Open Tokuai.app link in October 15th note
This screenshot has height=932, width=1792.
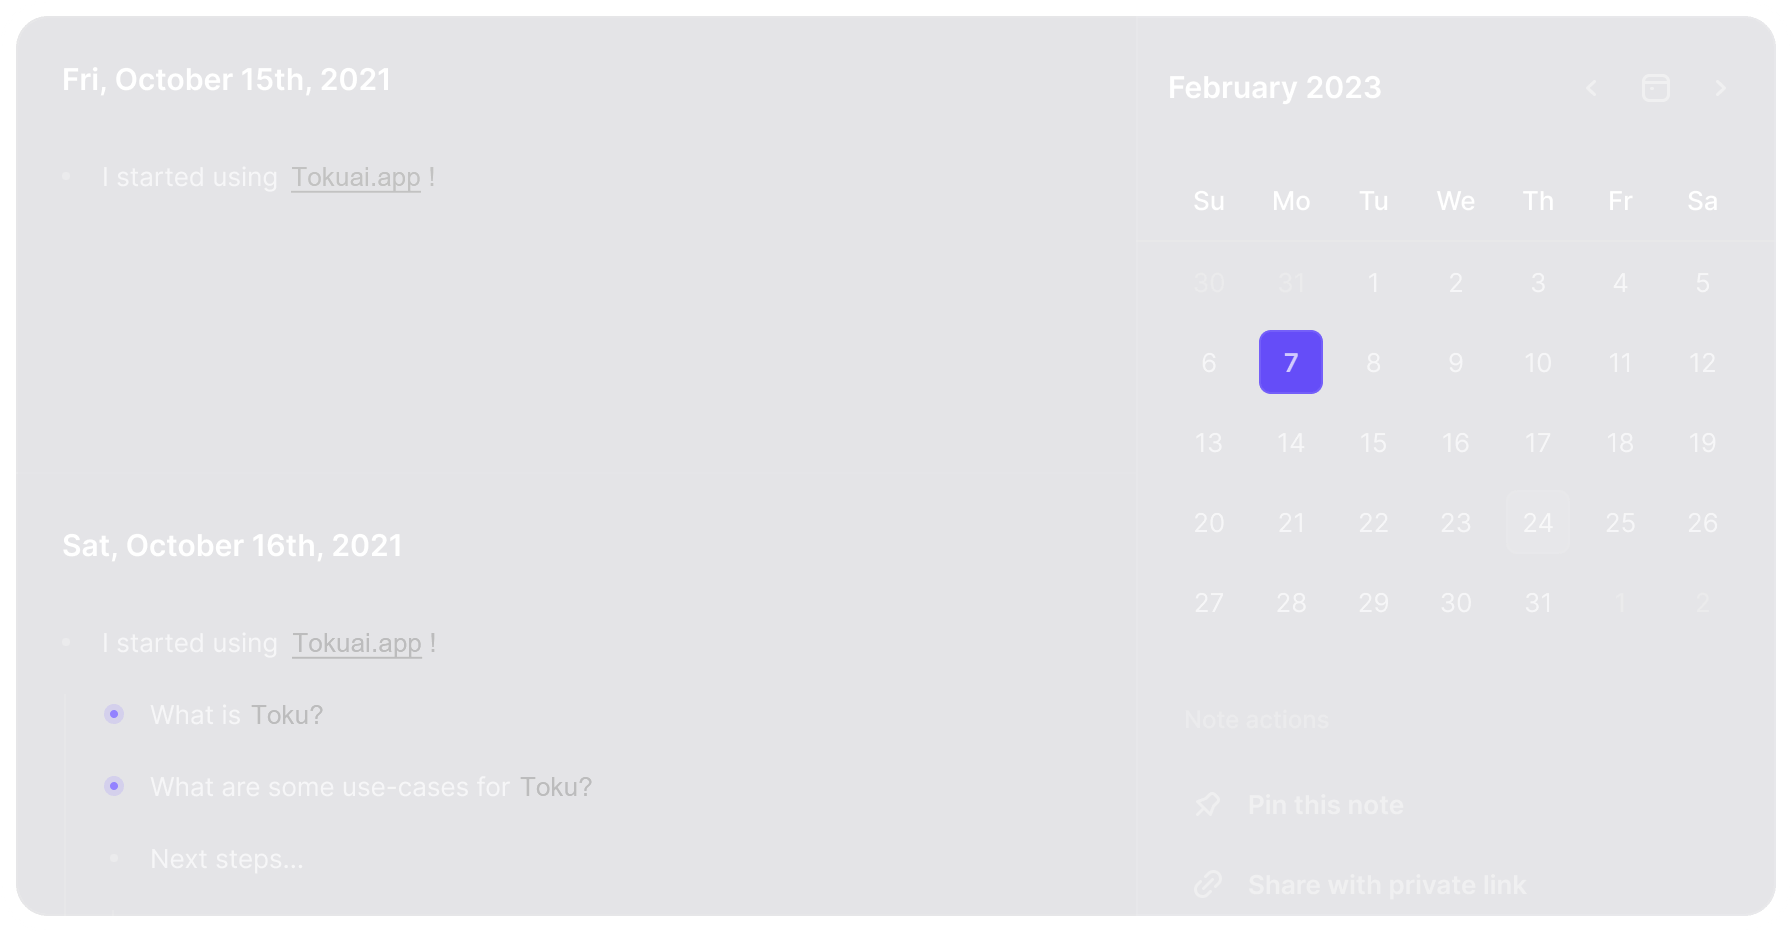356,178
